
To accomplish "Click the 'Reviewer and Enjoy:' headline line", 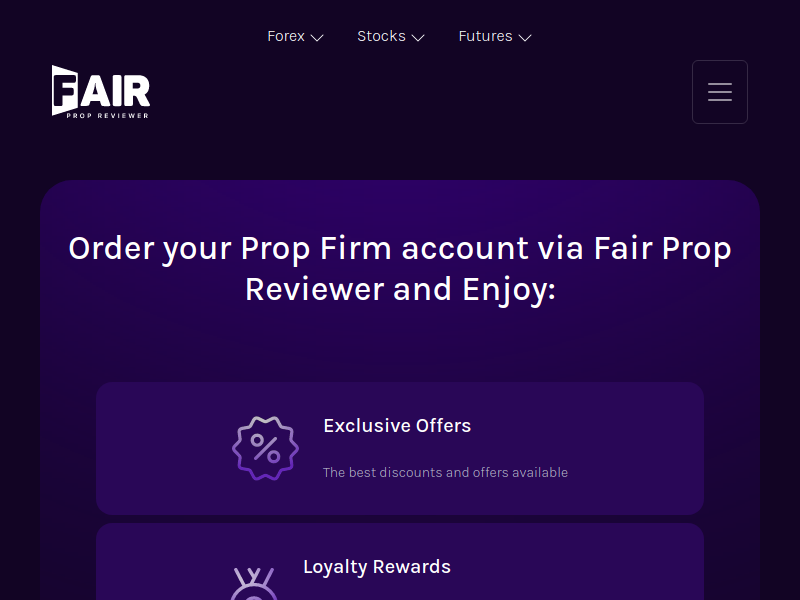I will tap(400, 289).
